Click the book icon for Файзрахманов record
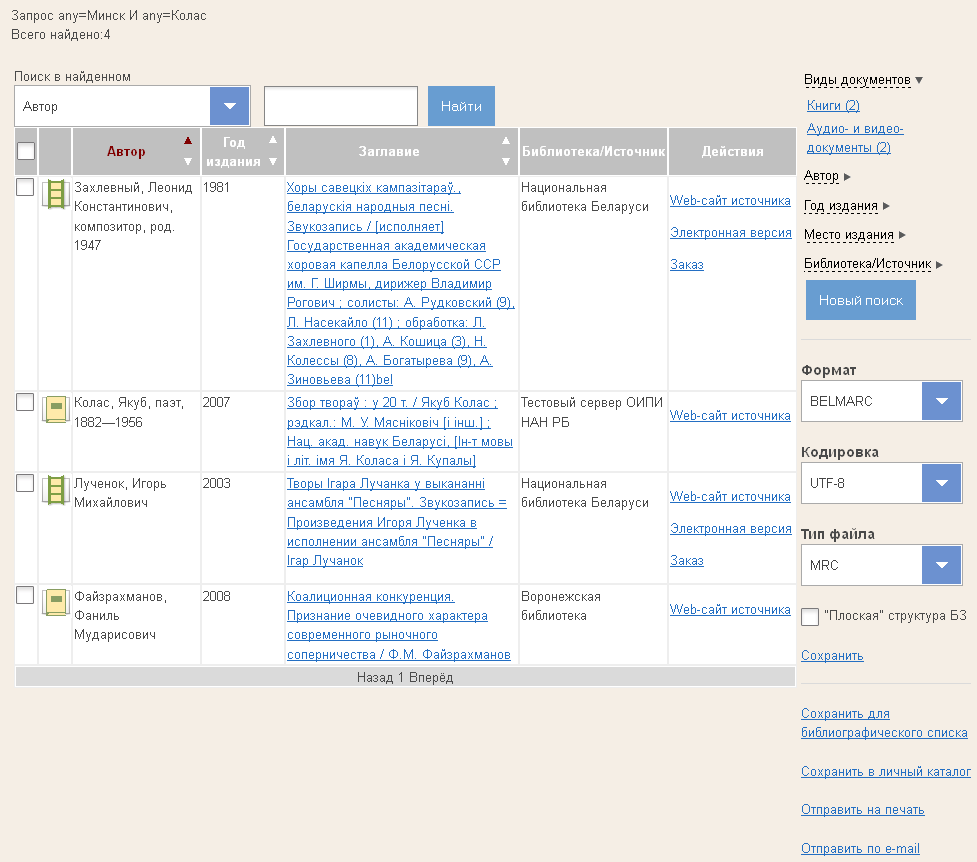This screenshot has height=862, width=977. tap(55, 602)
